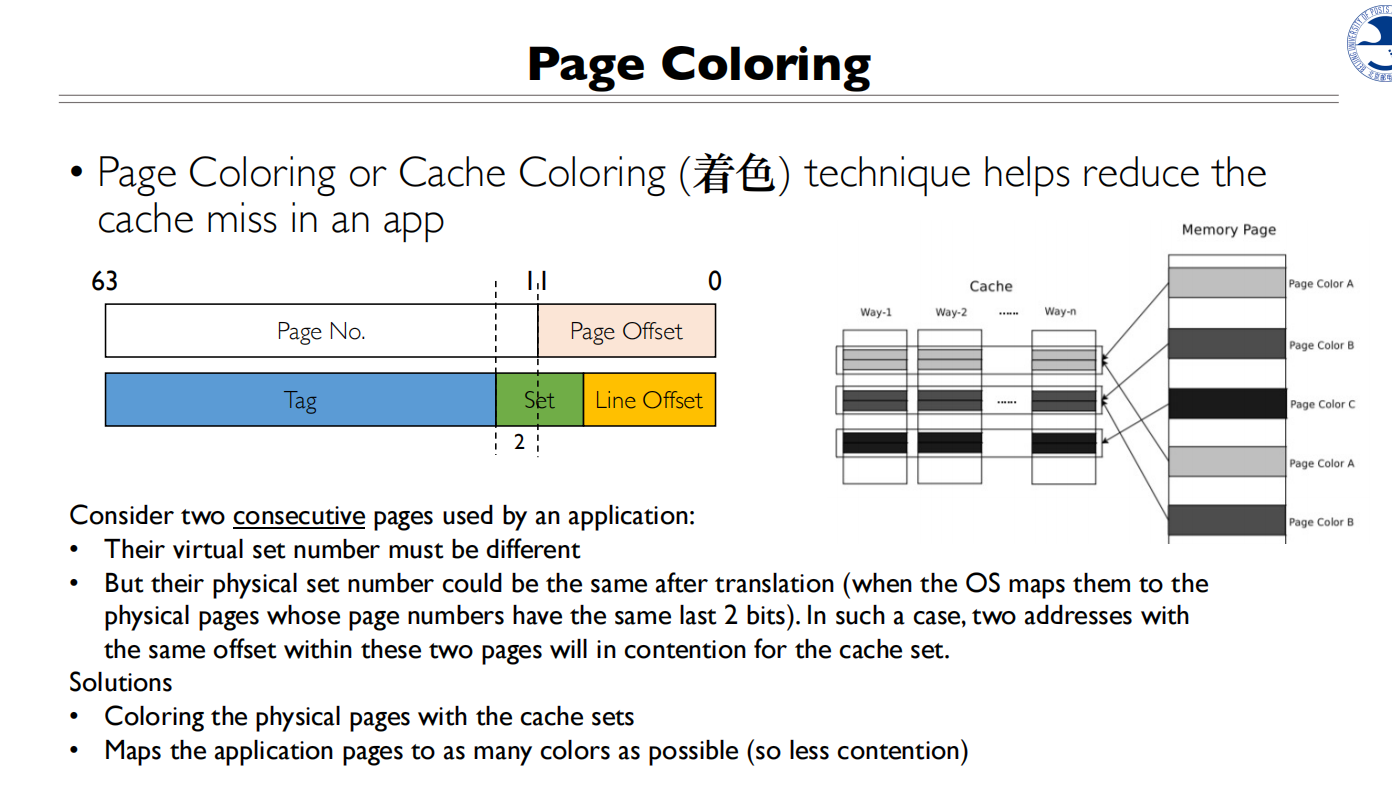Click the "Page Coloring" slide title
The height and width of the screenshot is (796, 1392).
[699, 64]
